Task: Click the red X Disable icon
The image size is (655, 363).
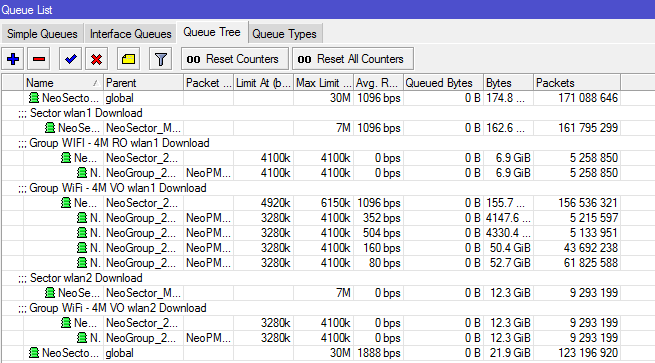Action: 96,59
